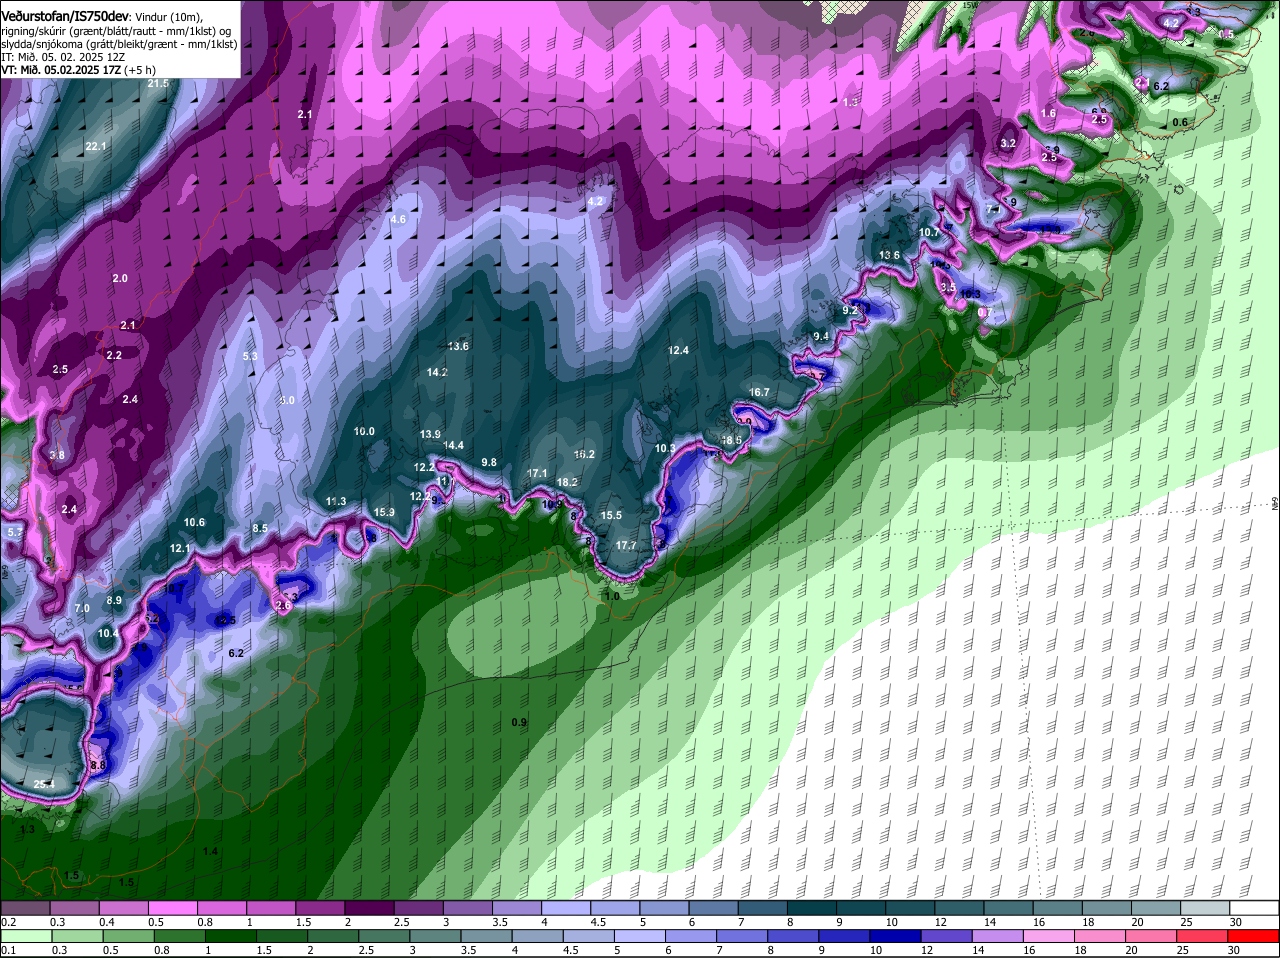Click the 10.3 map value
This screenshot has width=1280, height=958.
coord(665,448)
